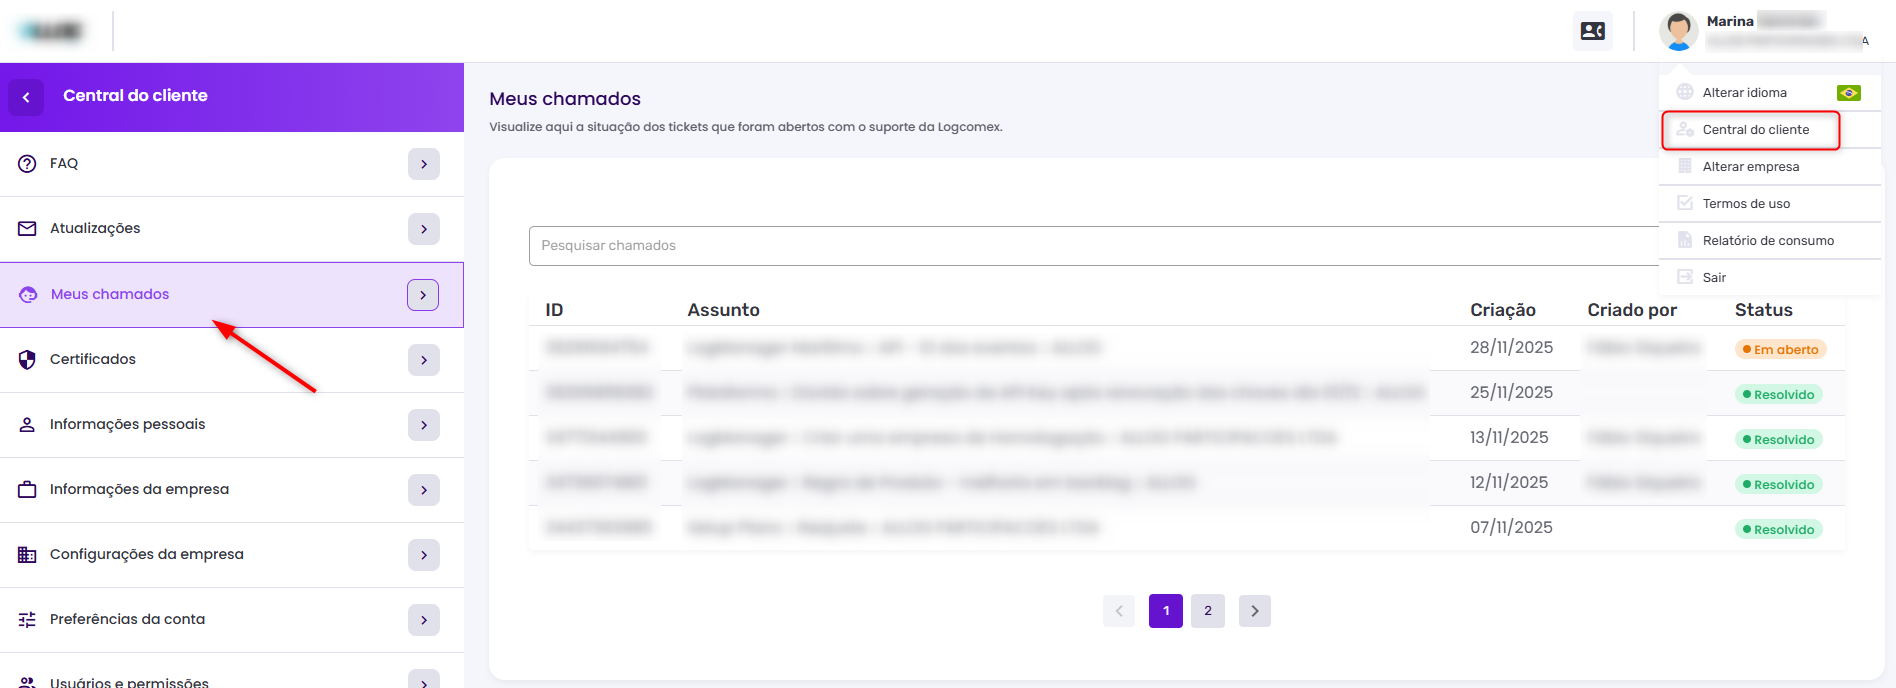This screenshot has width=1896, height=688.
Task: Click the Informações da empresa briefcase icon
Action: pyautogui.click(x=27, y=490)
